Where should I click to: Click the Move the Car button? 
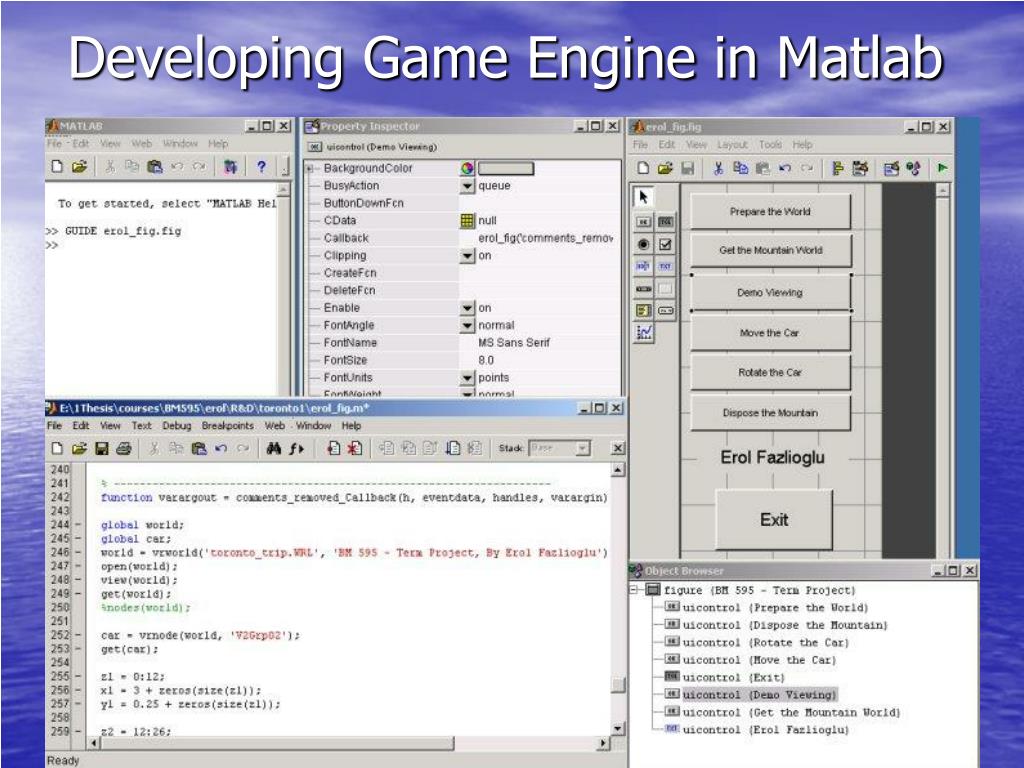pos(771,333)
